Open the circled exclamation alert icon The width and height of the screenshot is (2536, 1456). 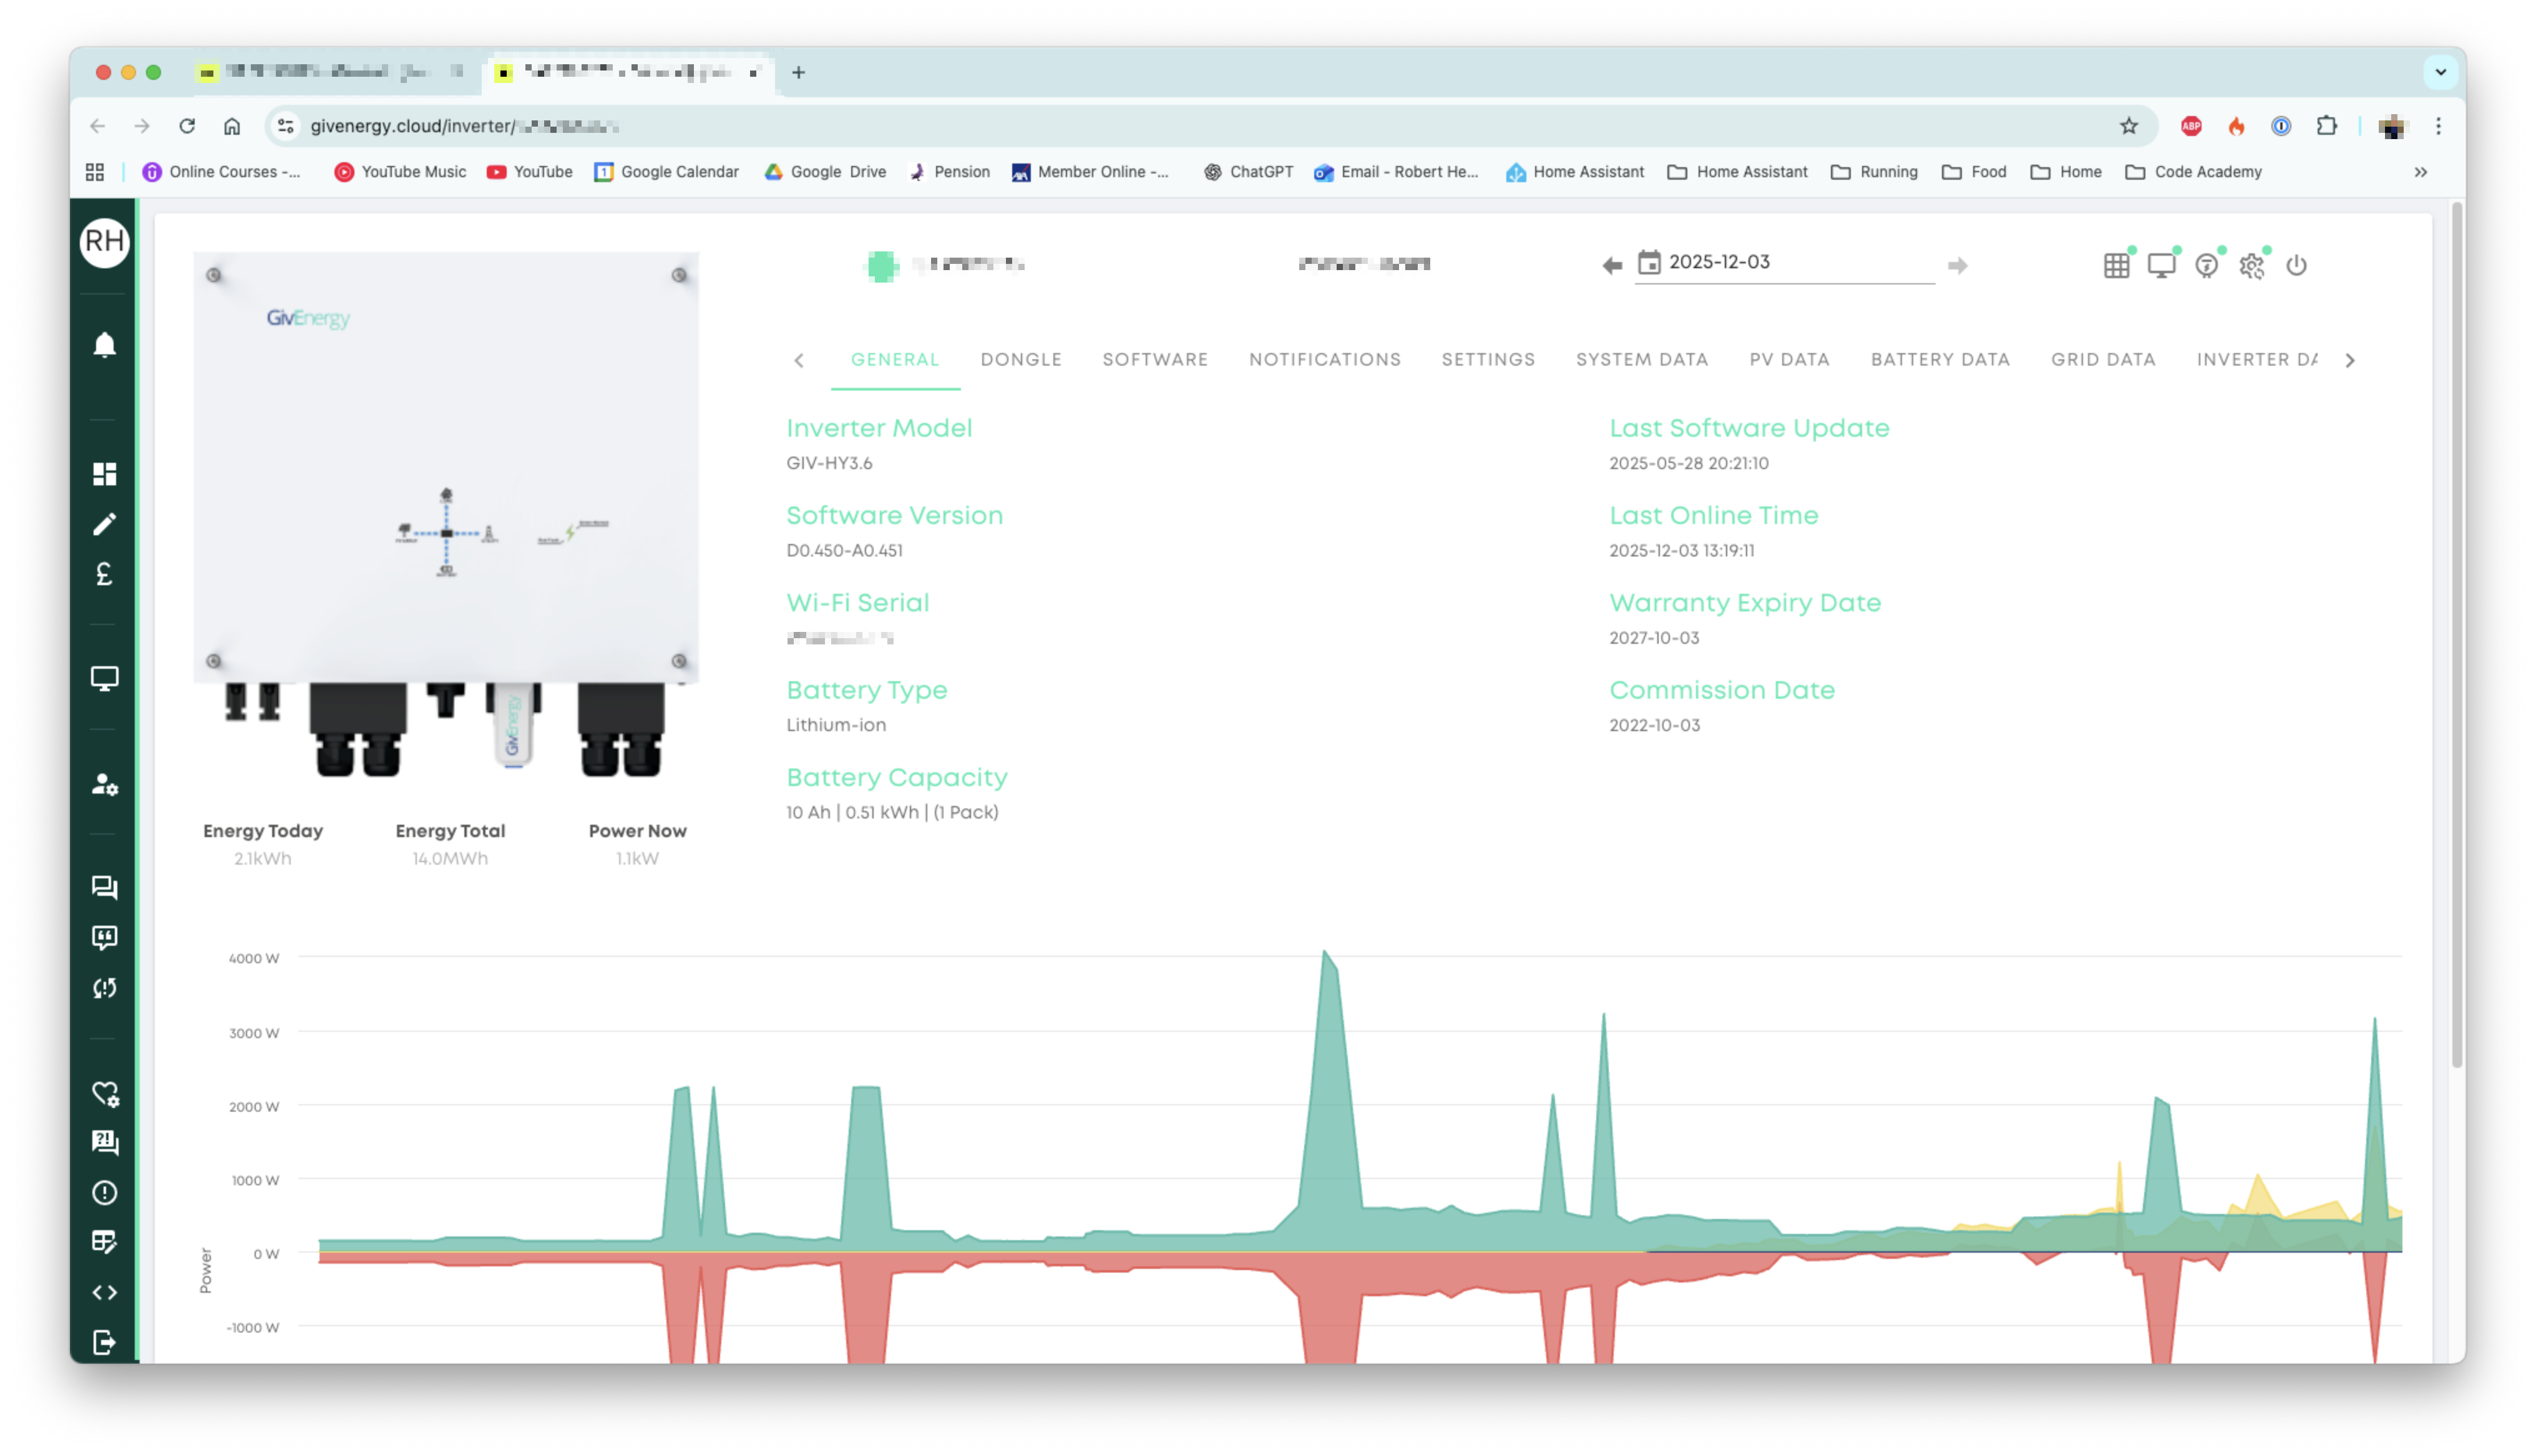pyautogui.click(x=104, y=1192)
